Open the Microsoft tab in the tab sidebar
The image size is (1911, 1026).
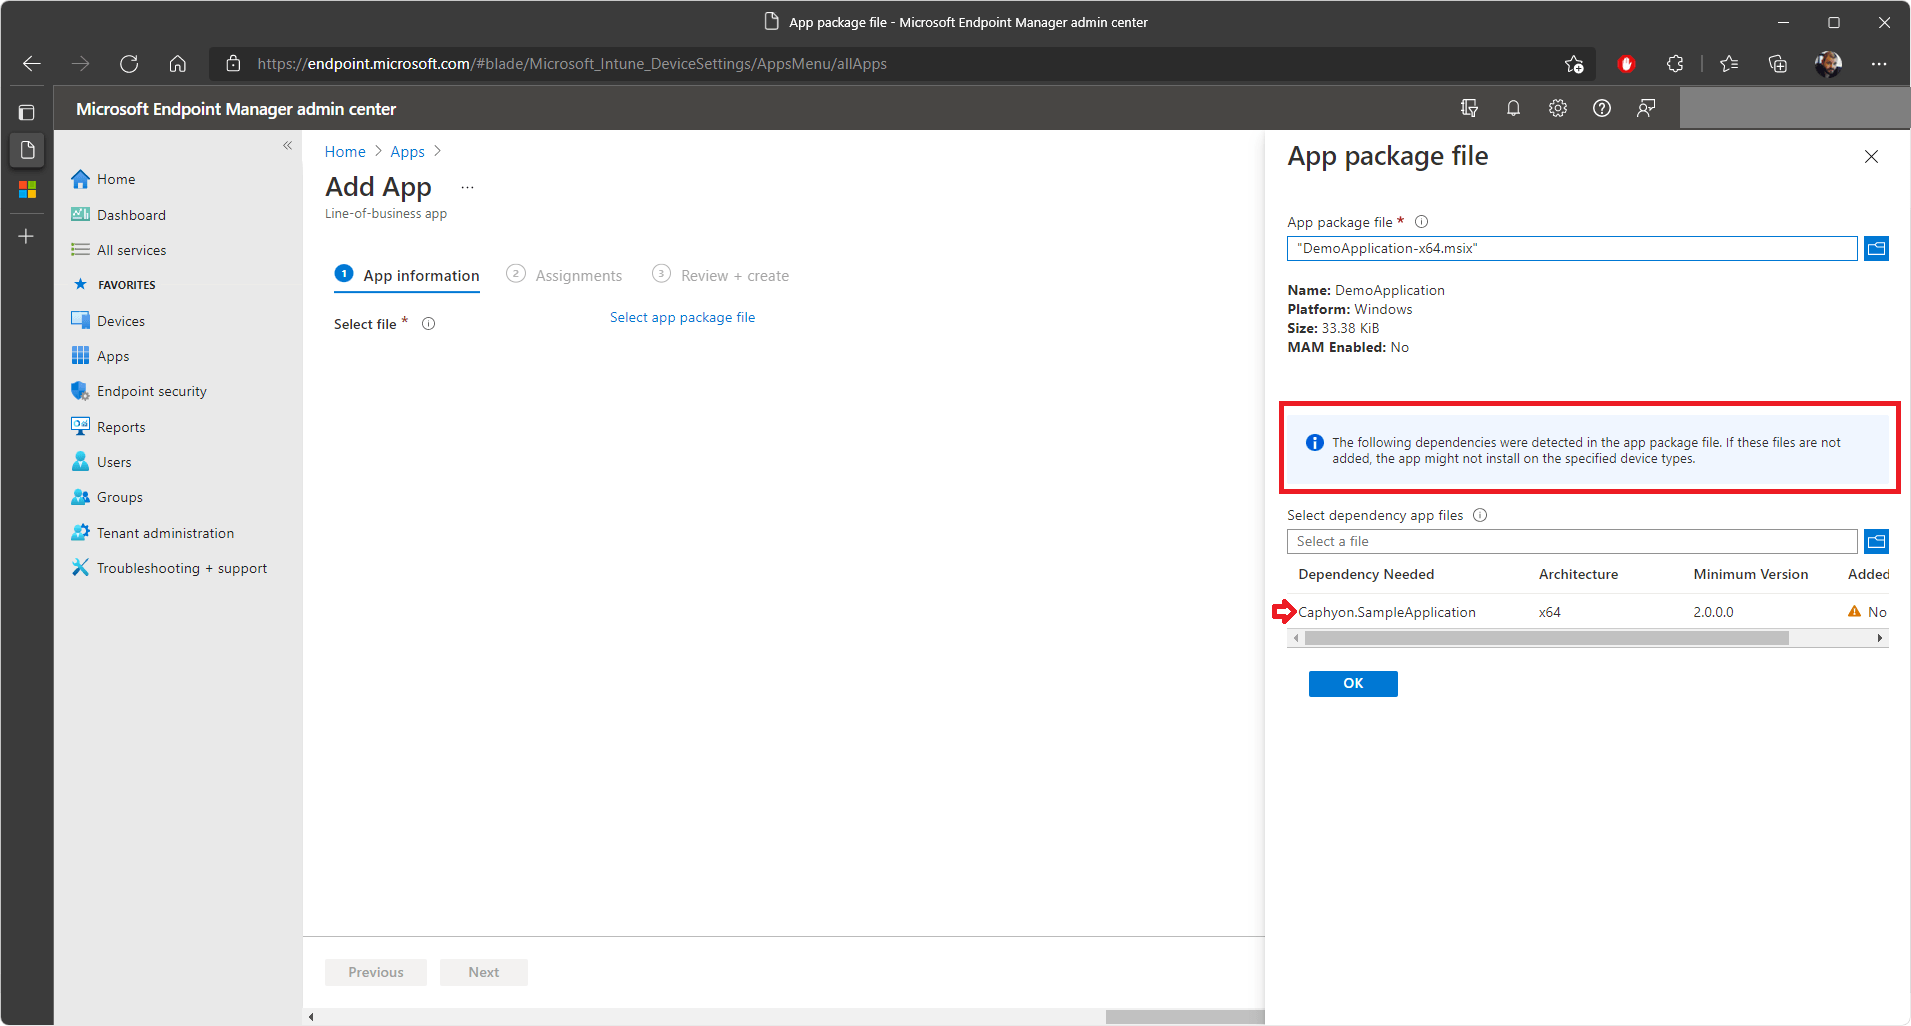coord(27,189)
